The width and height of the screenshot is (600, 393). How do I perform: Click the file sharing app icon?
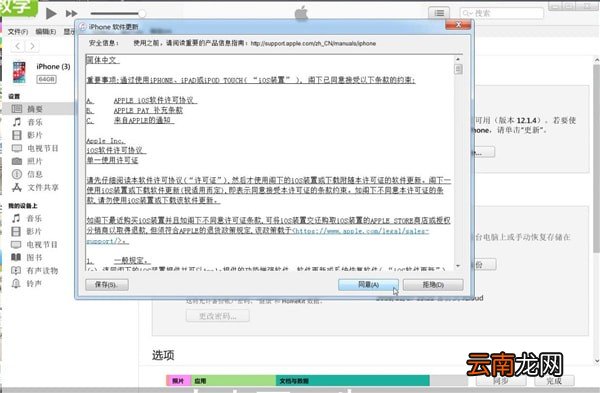coord(17,188)
